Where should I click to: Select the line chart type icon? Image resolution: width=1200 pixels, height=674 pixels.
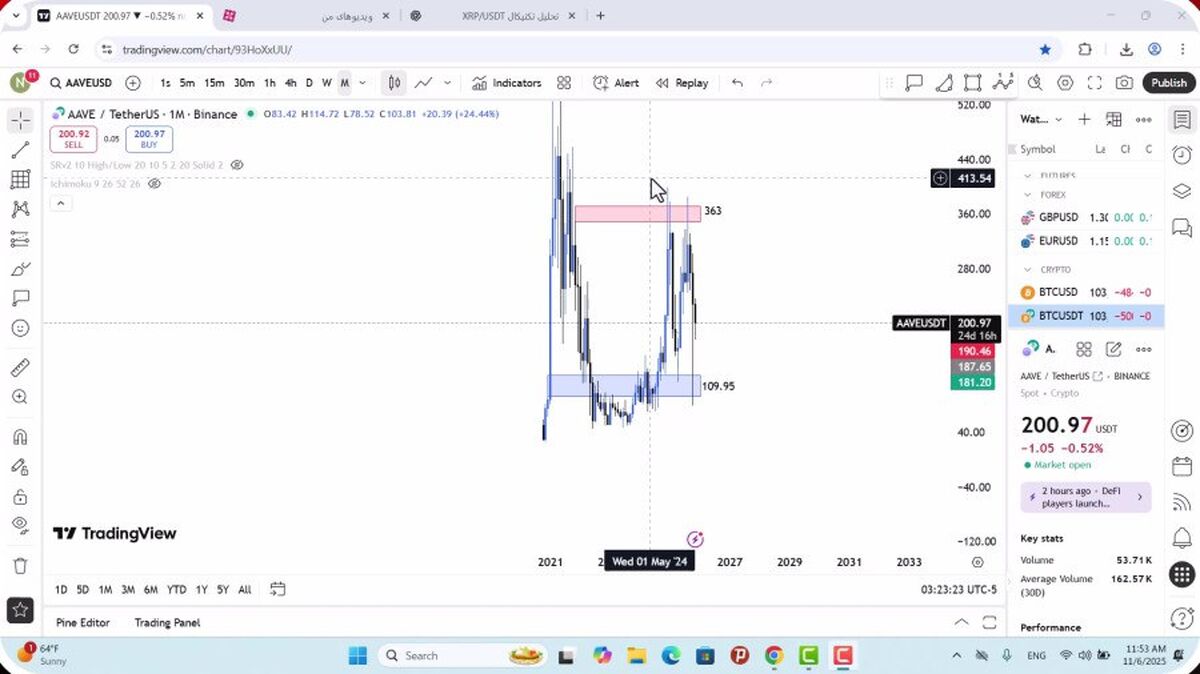pyautogui.click(x=424, y=83)
